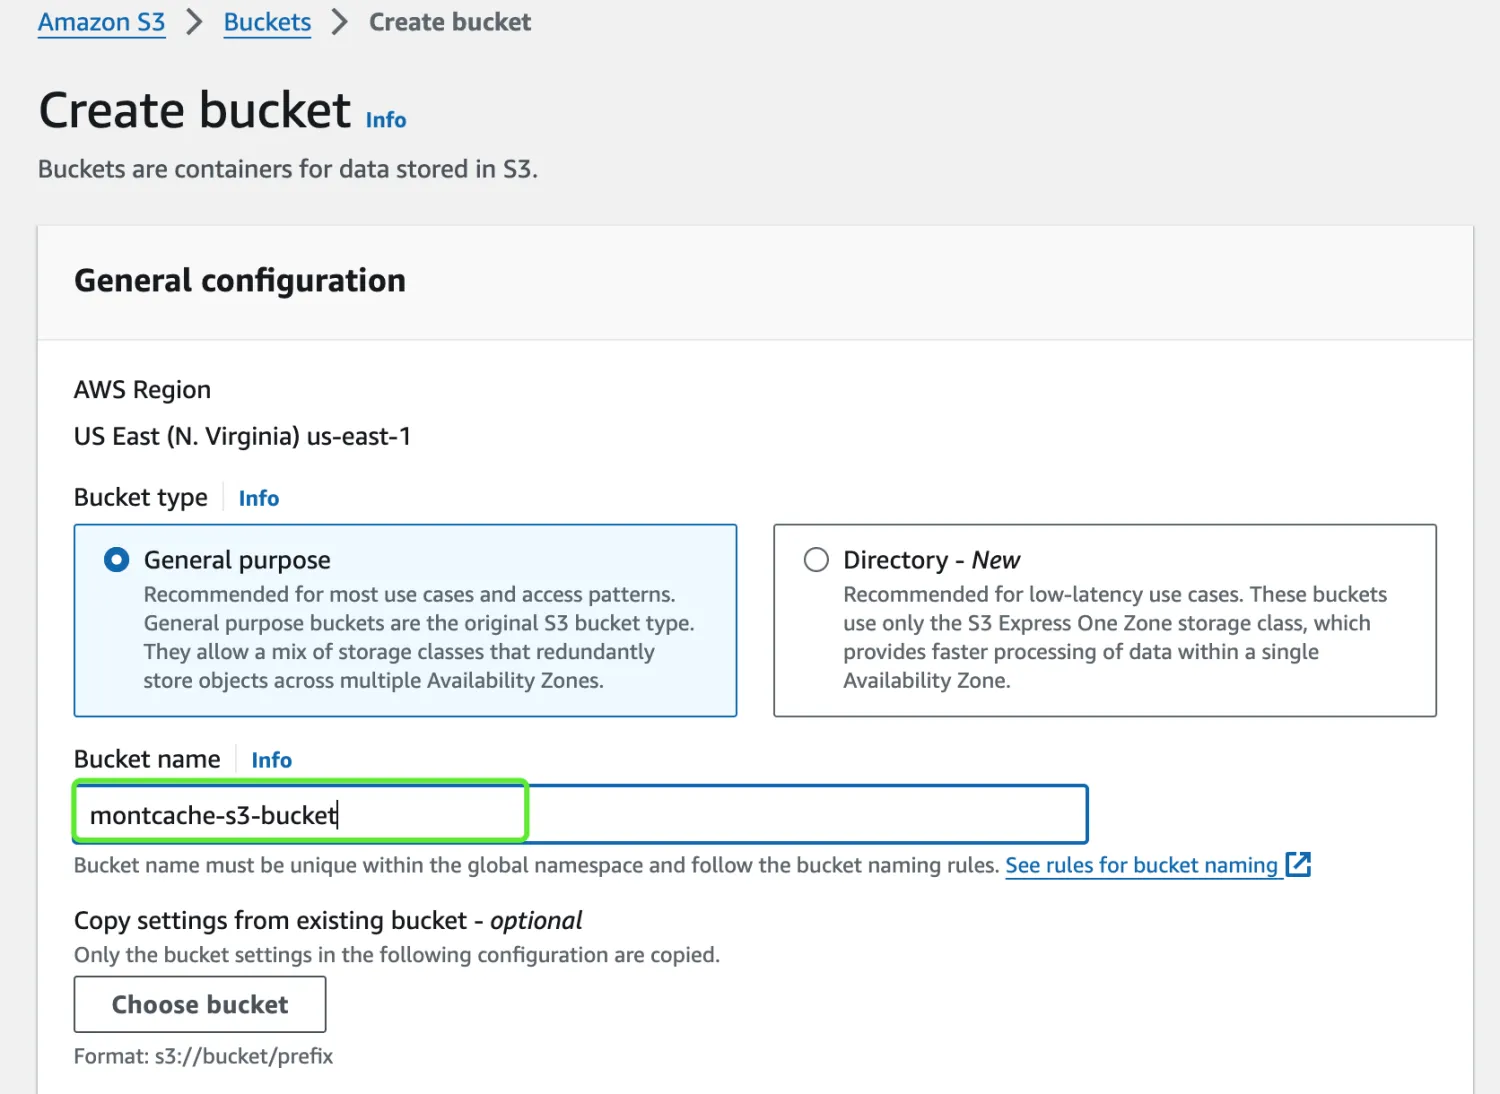Screen dimensions: 1500x1094
Task: Select the General purpose bucket type radio
Action: (x=117, y=559)
